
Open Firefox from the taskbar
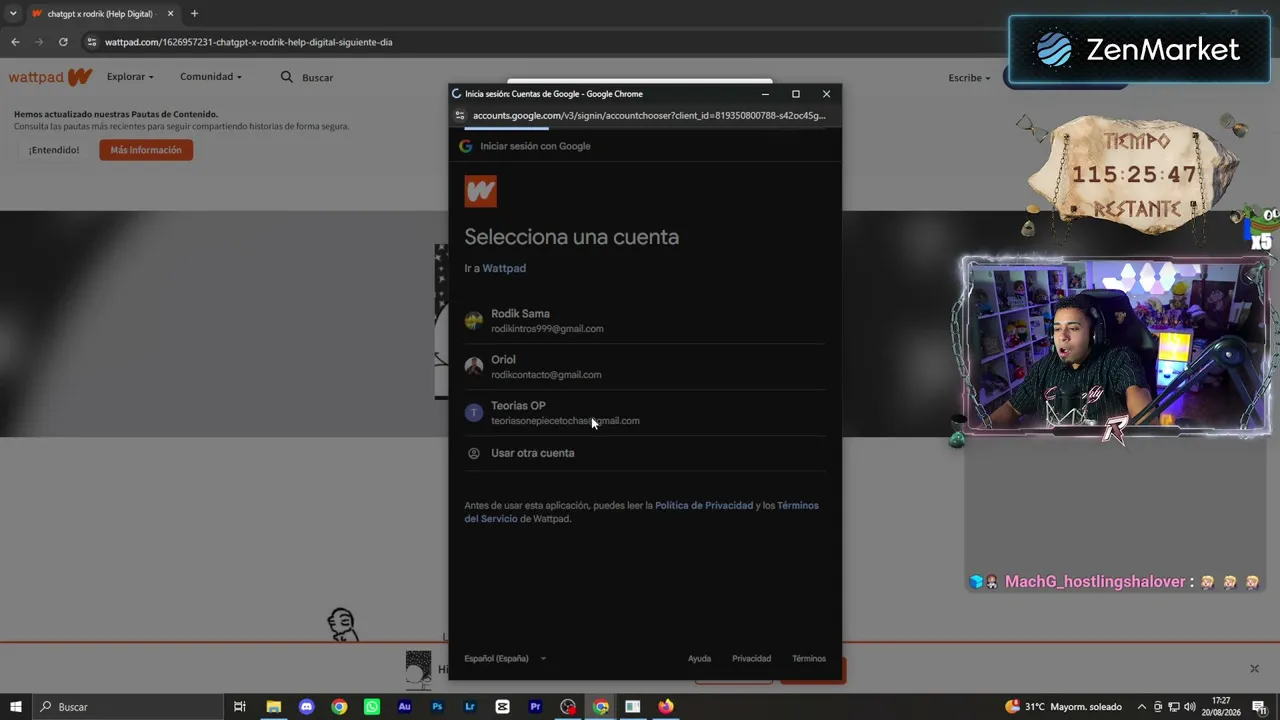(x=666, y=707)
